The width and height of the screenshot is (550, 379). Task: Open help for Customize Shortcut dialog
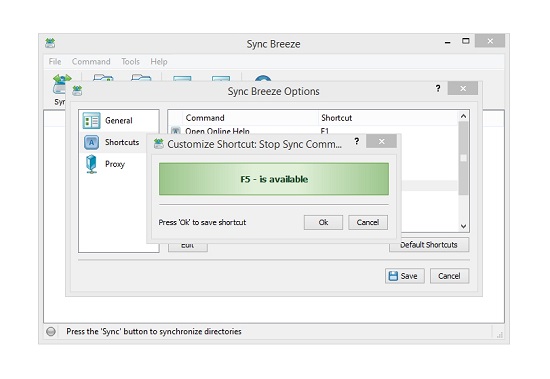356,141
